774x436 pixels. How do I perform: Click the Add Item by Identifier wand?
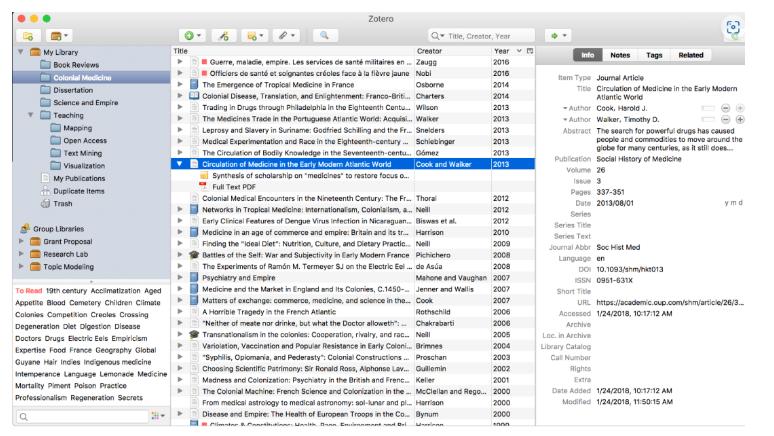[224, 36]
